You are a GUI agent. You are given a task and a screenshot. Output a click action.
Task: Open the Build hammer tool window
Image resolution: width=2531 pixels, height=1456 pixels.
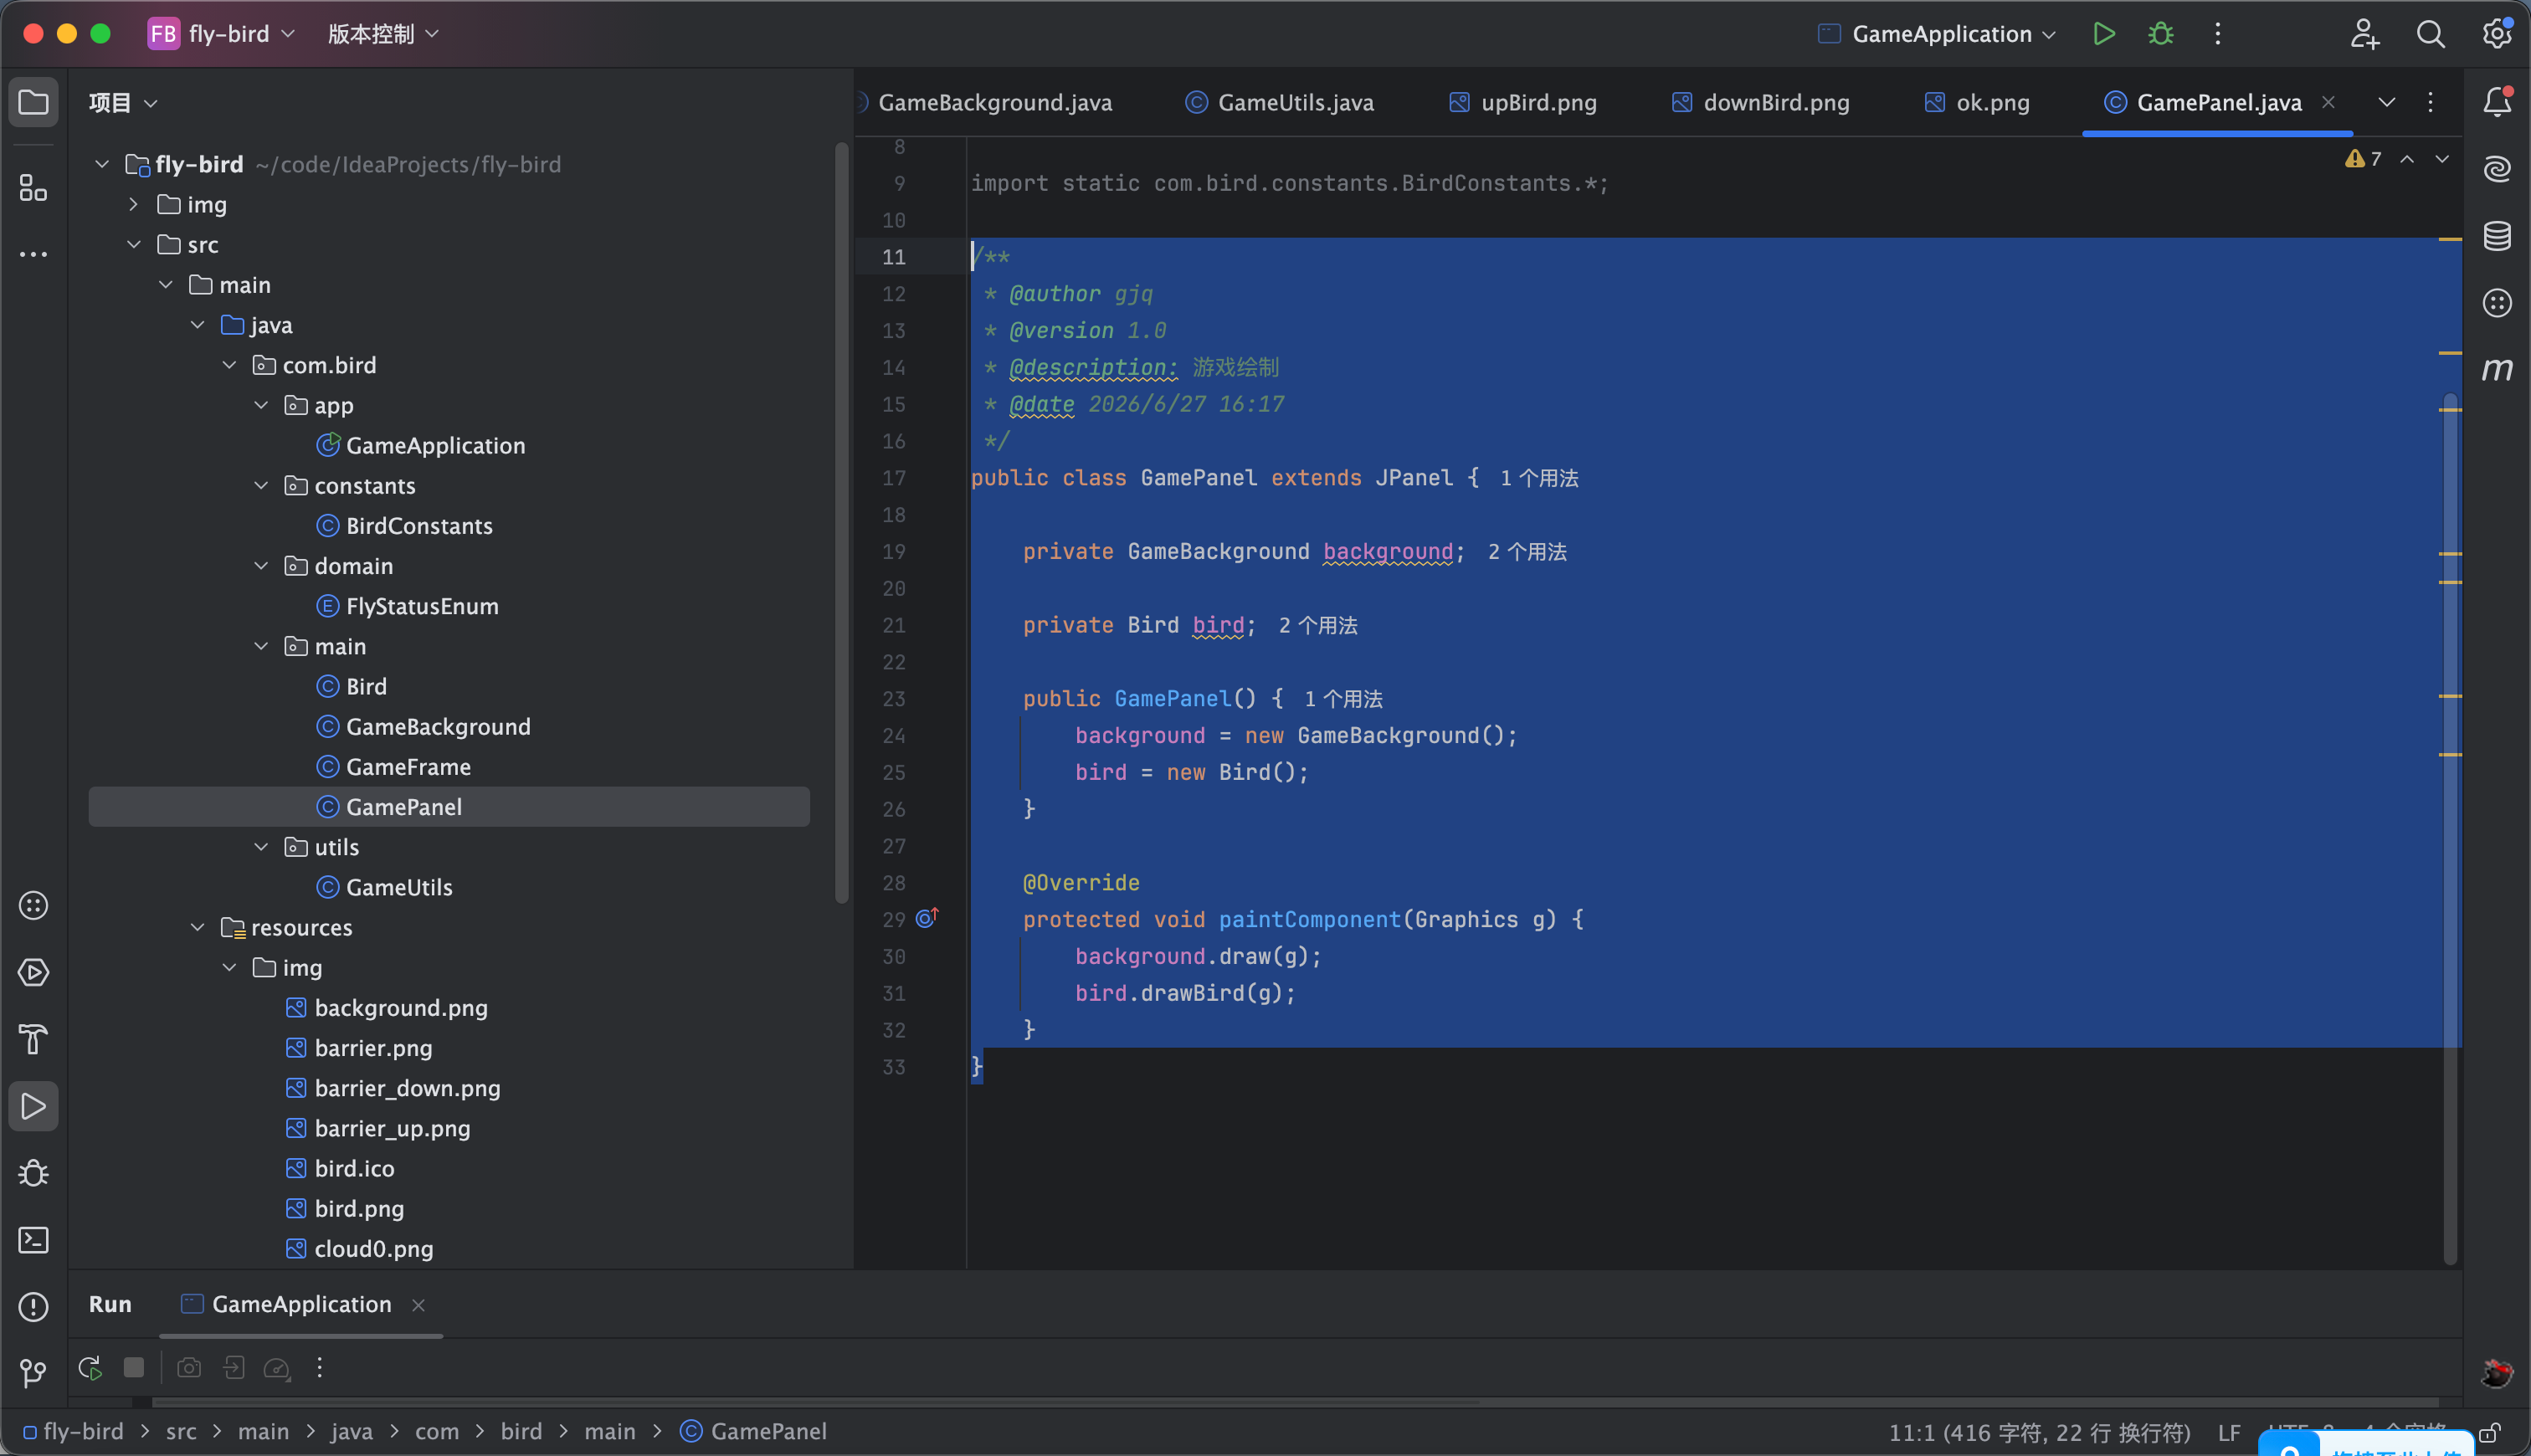[33, 1039]
